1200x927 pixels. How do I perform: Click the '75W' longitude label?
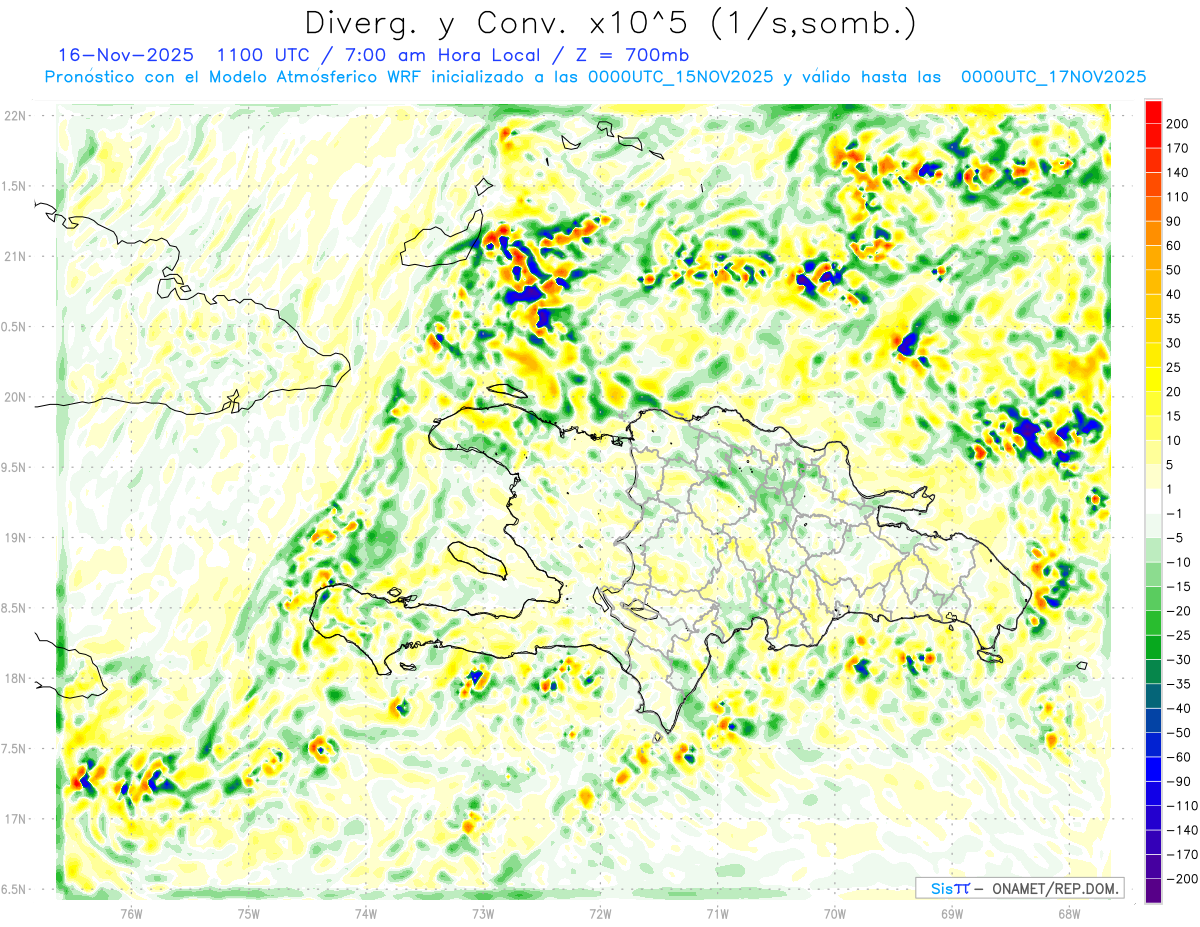pos(249,914)
